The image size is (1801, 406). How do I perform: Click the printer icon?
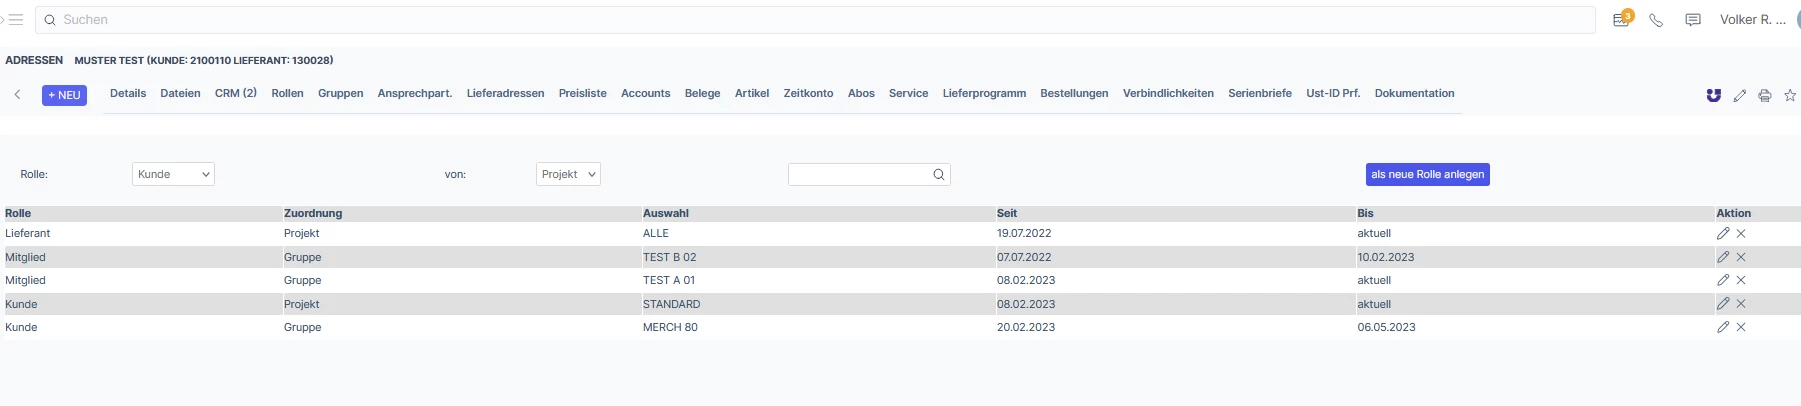[1765, 95]
